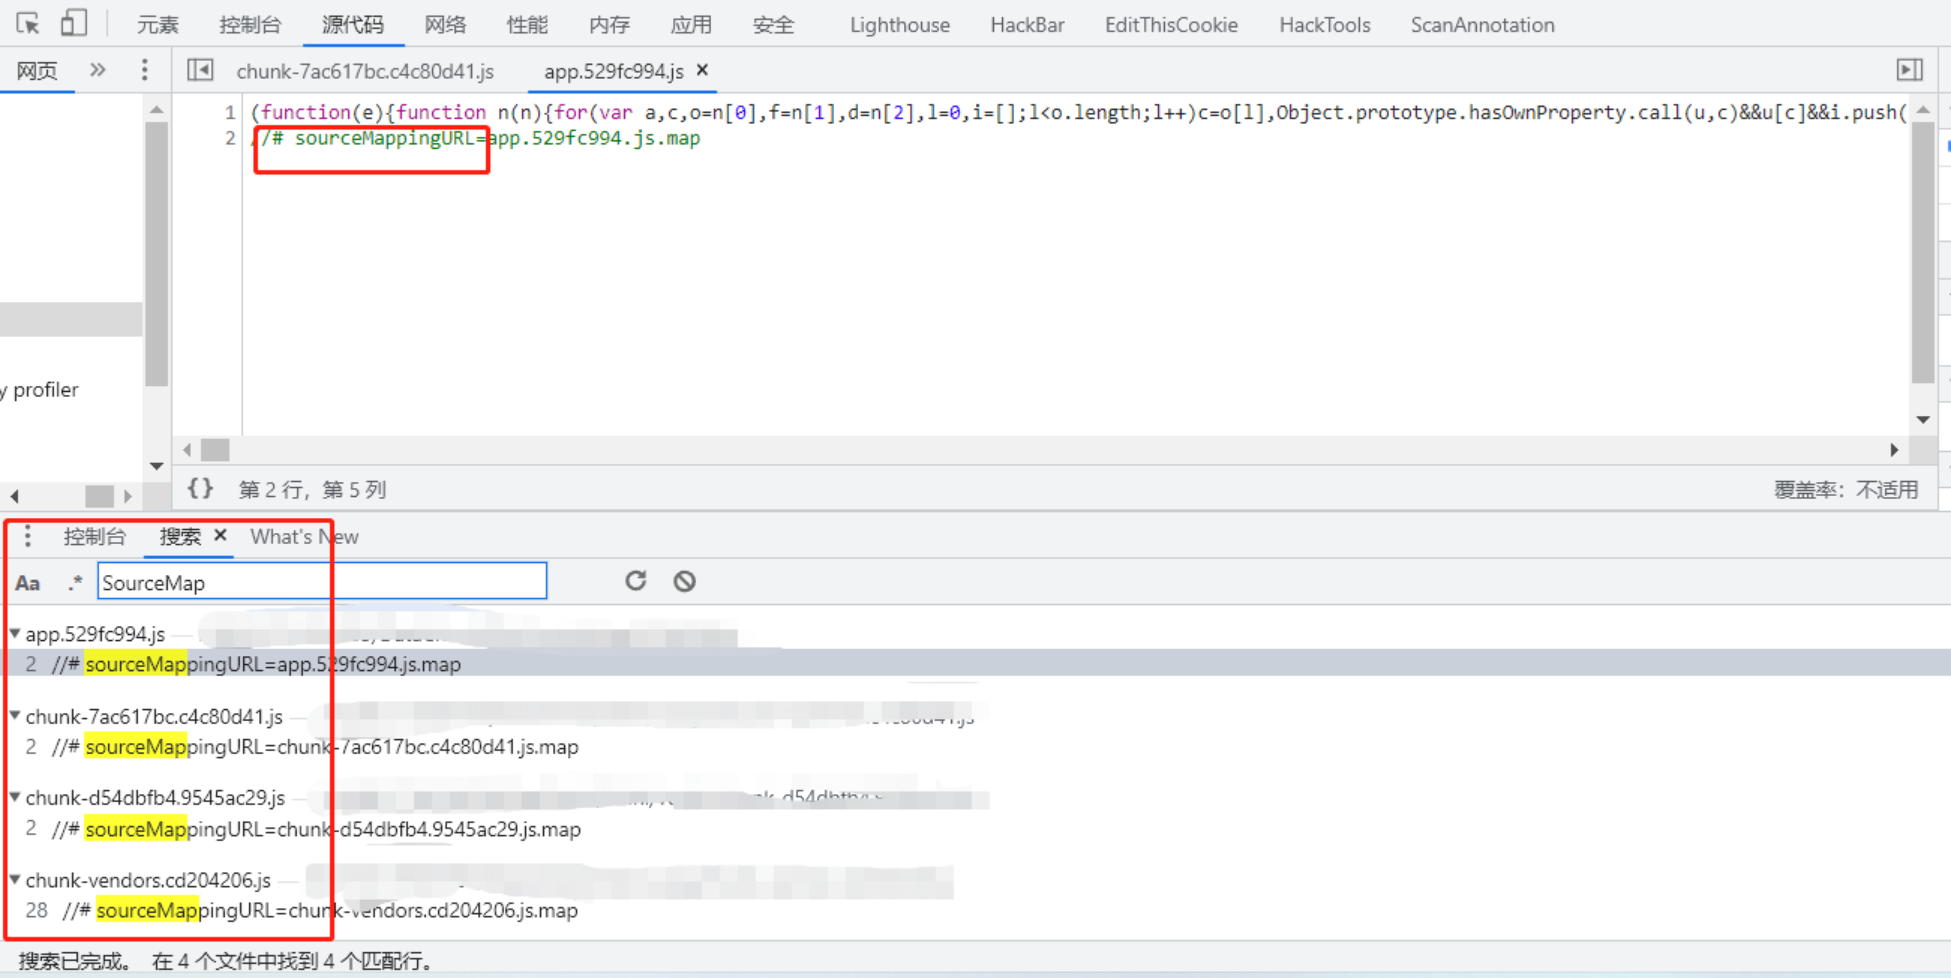Switch to the 控制台 top tab
Viewport: 1951px width, 978px height.
coord(250,25)
